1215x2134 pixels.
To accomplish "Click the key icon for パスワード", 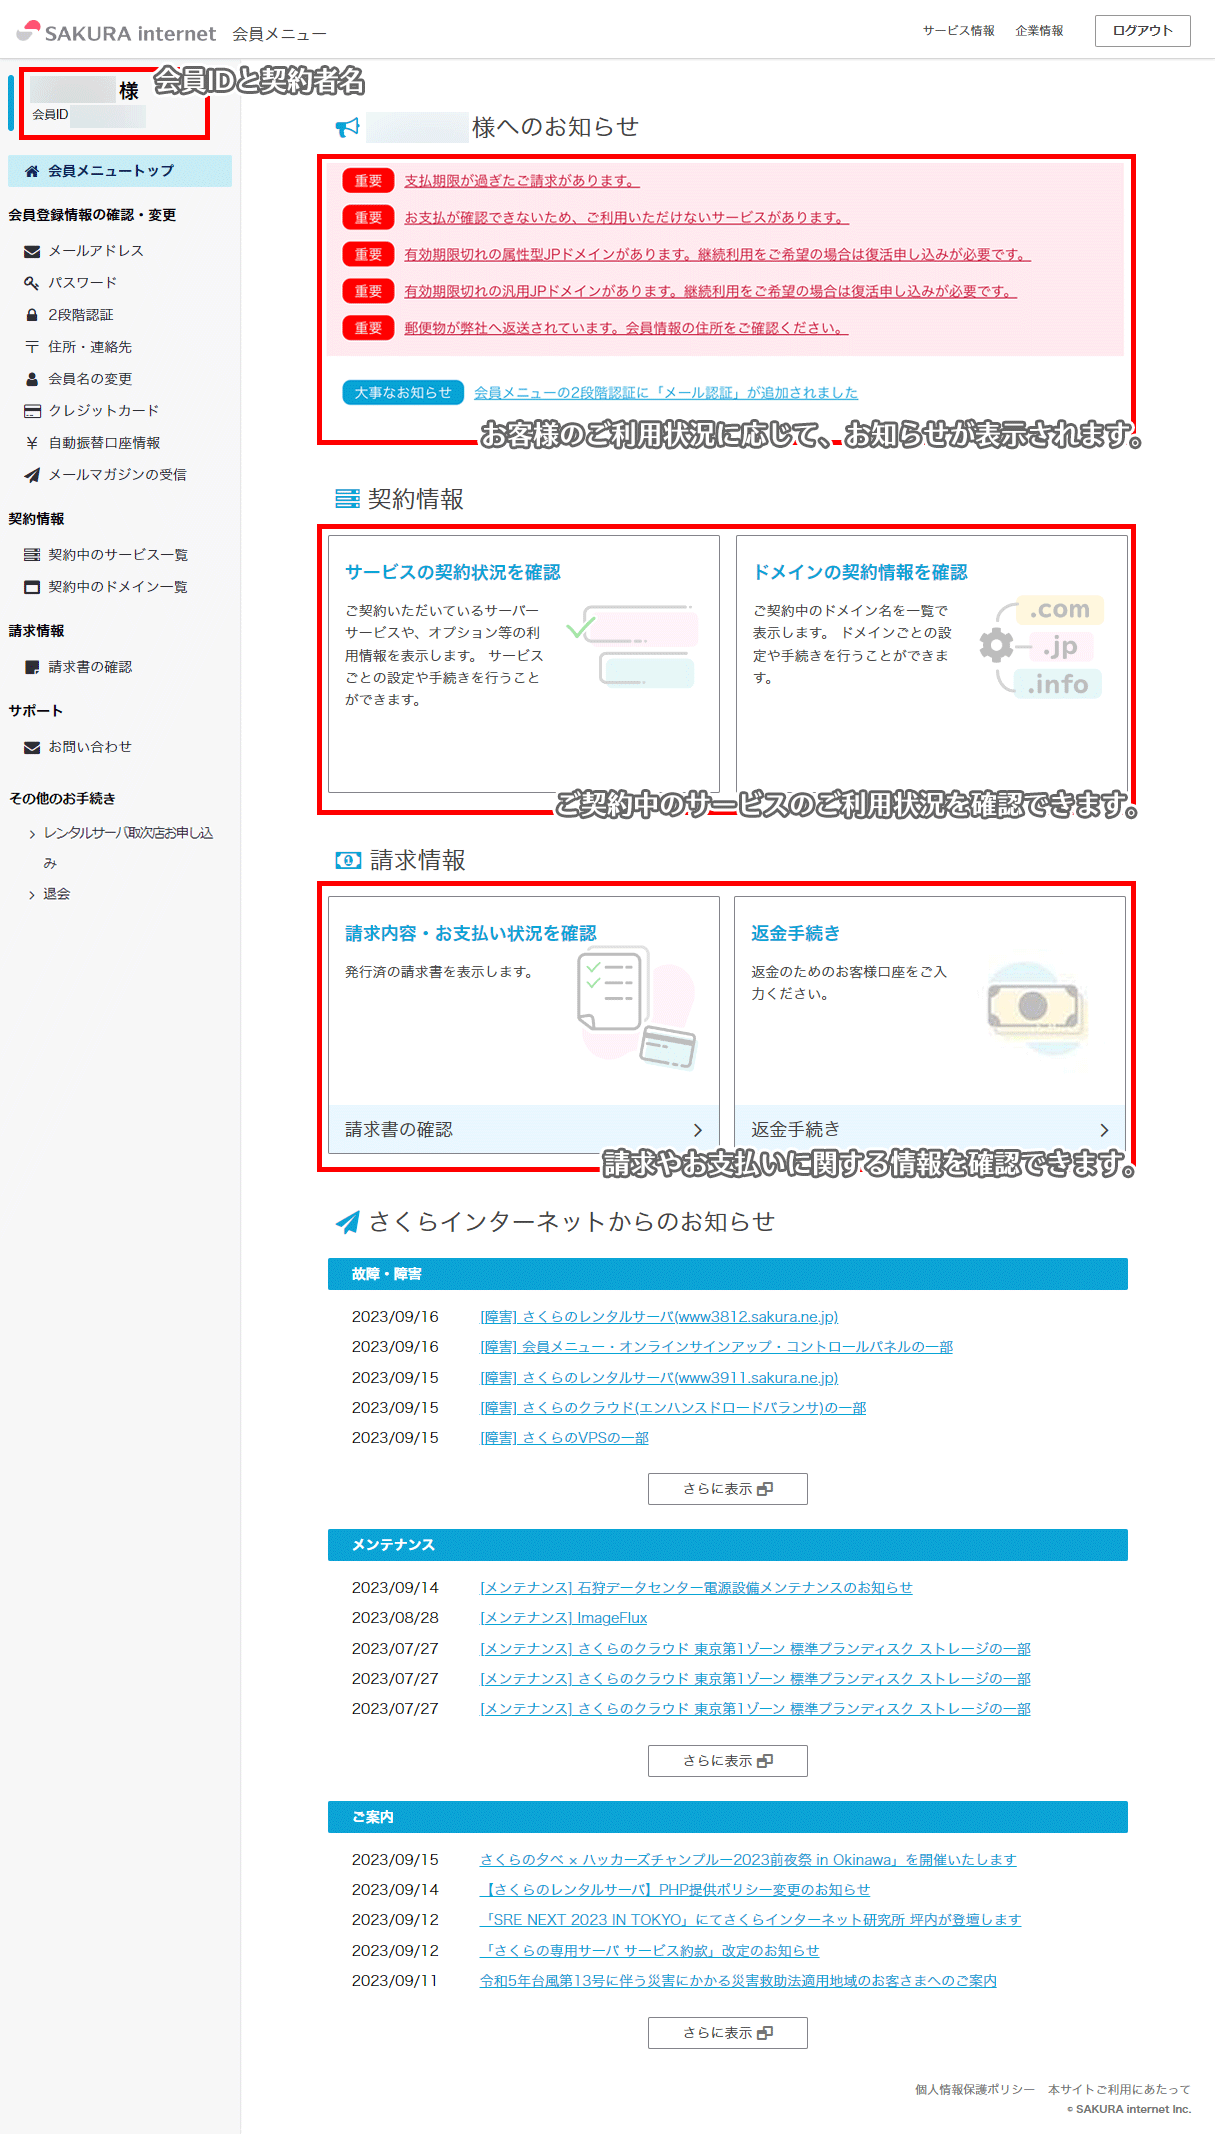I will pyautogui.click(x=32, y=283).
